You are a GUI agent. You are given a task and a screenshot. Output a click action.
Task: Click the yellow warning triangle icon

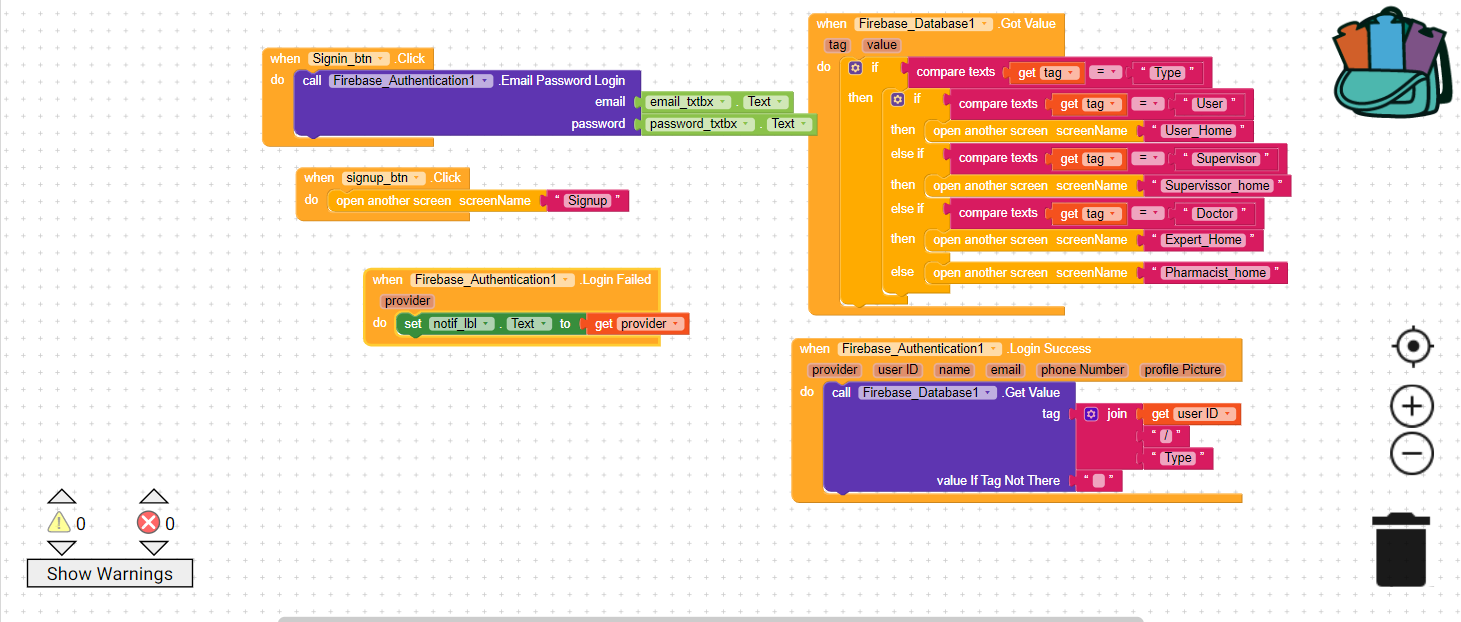point(59,522)
